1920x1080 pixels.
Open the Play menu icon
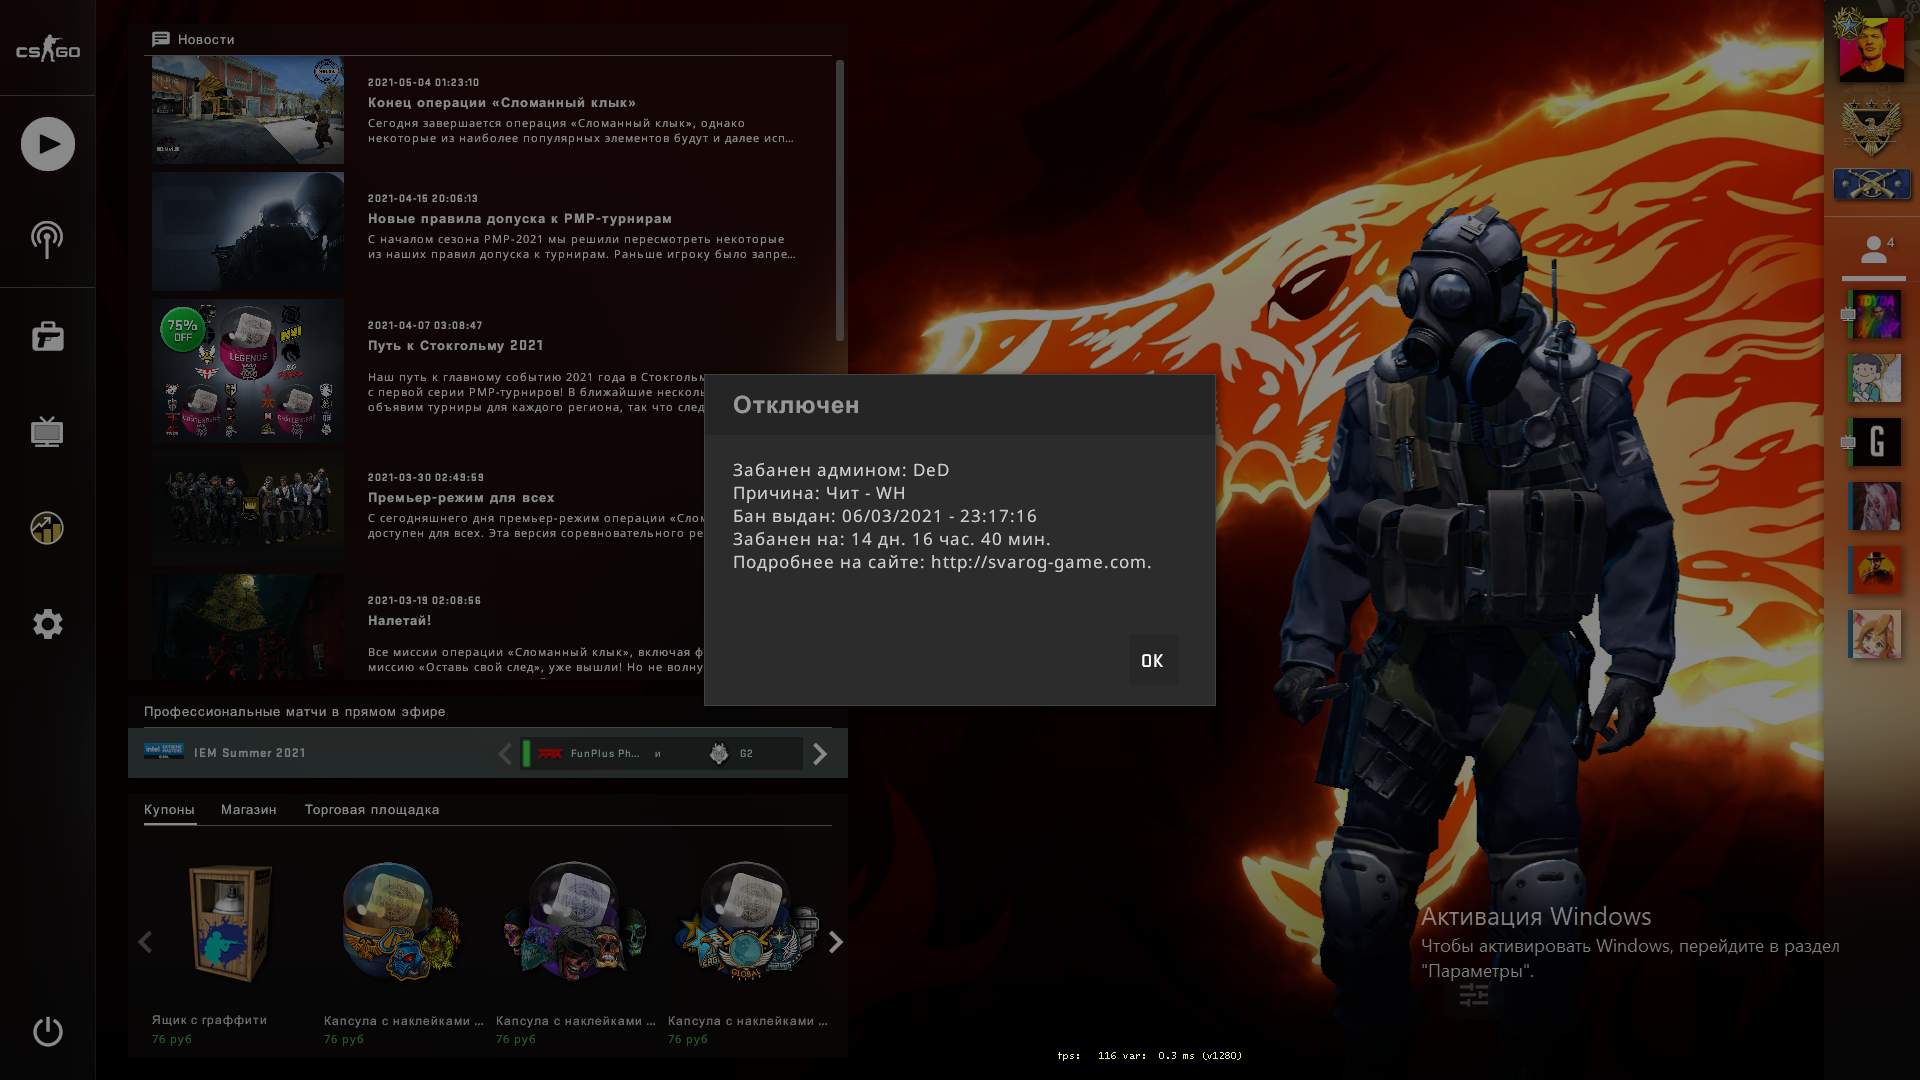(x=47, y=144)
